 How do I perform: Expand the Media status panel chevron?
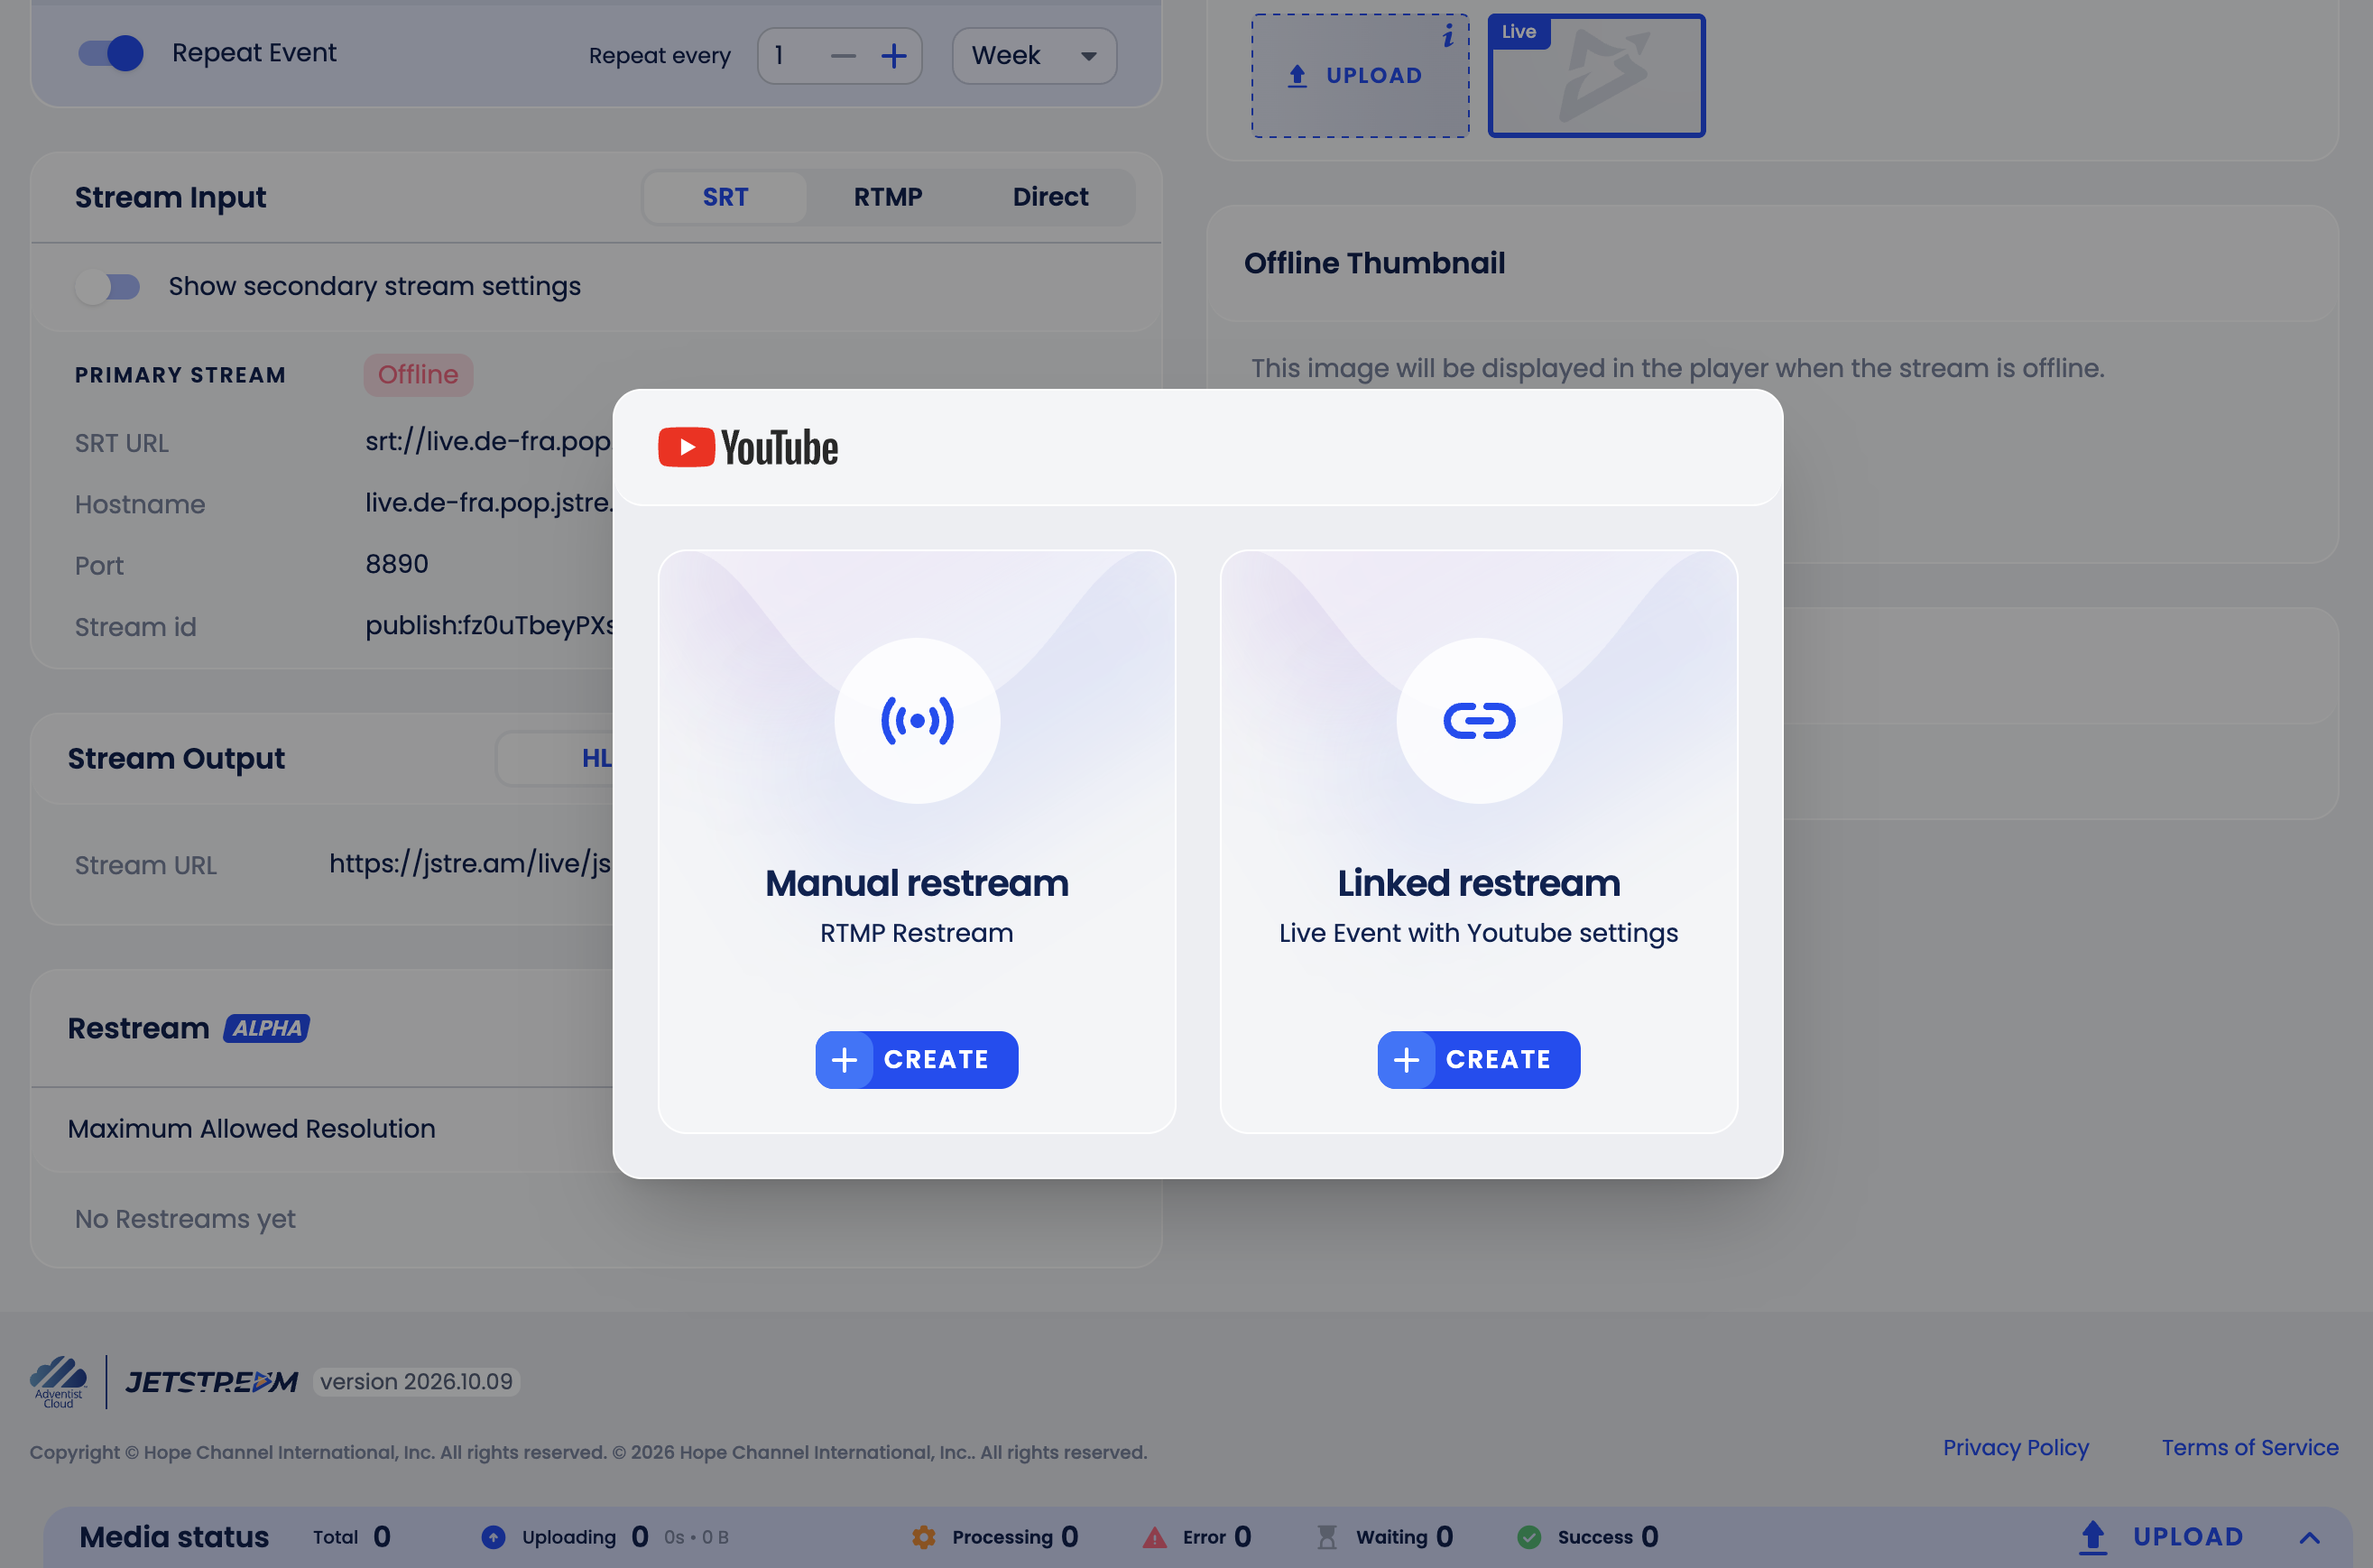2309,1538
